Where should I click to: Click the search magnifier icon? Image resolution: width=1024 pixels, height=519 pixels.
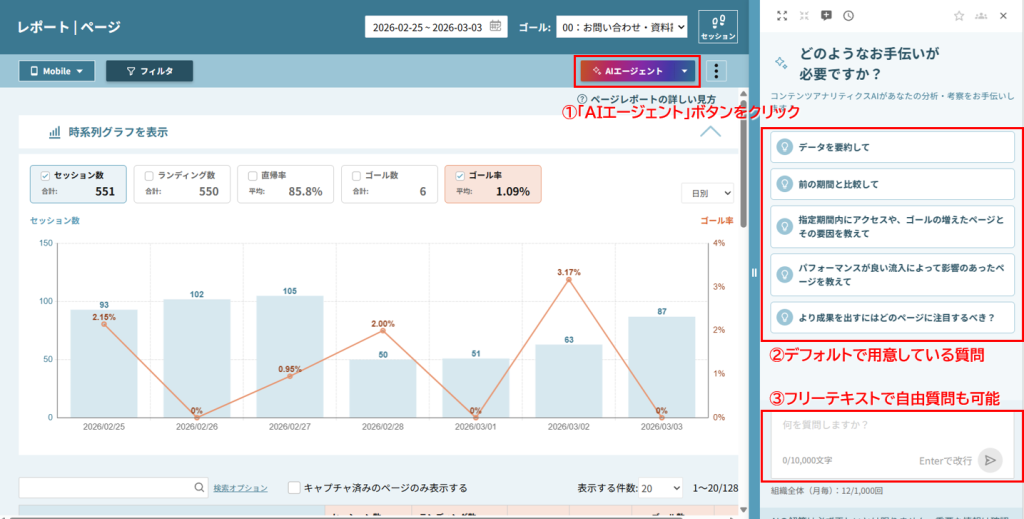200,488
